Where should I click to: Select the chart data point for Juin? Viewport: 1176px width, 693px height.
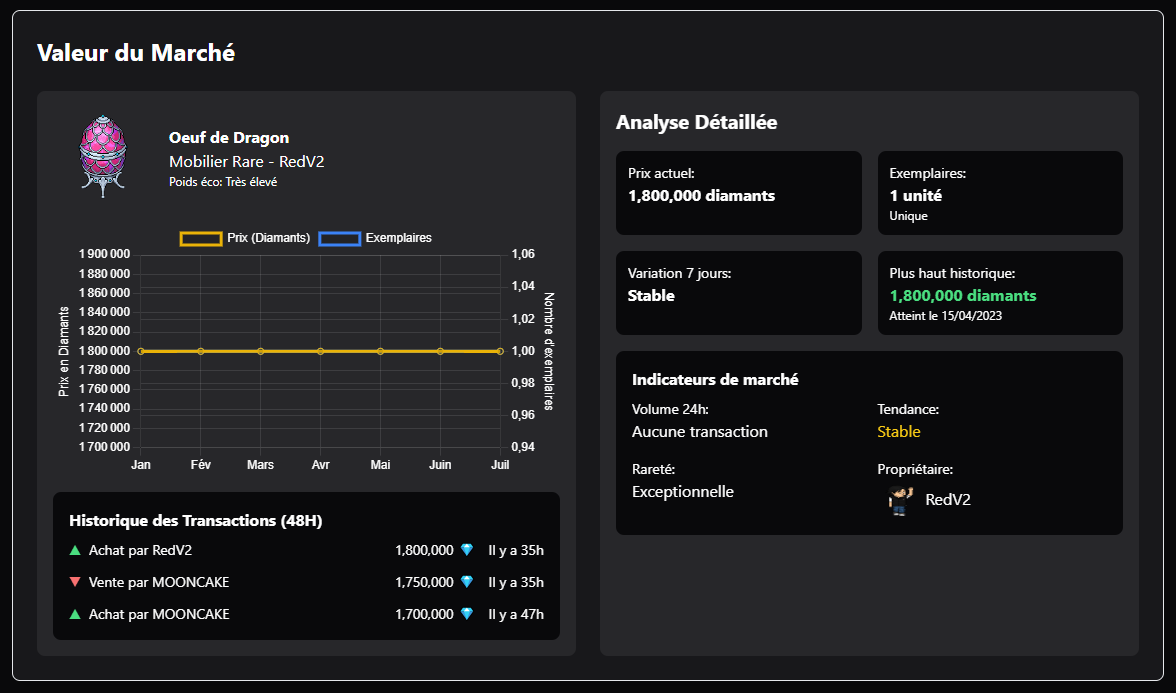click(440, 351)
